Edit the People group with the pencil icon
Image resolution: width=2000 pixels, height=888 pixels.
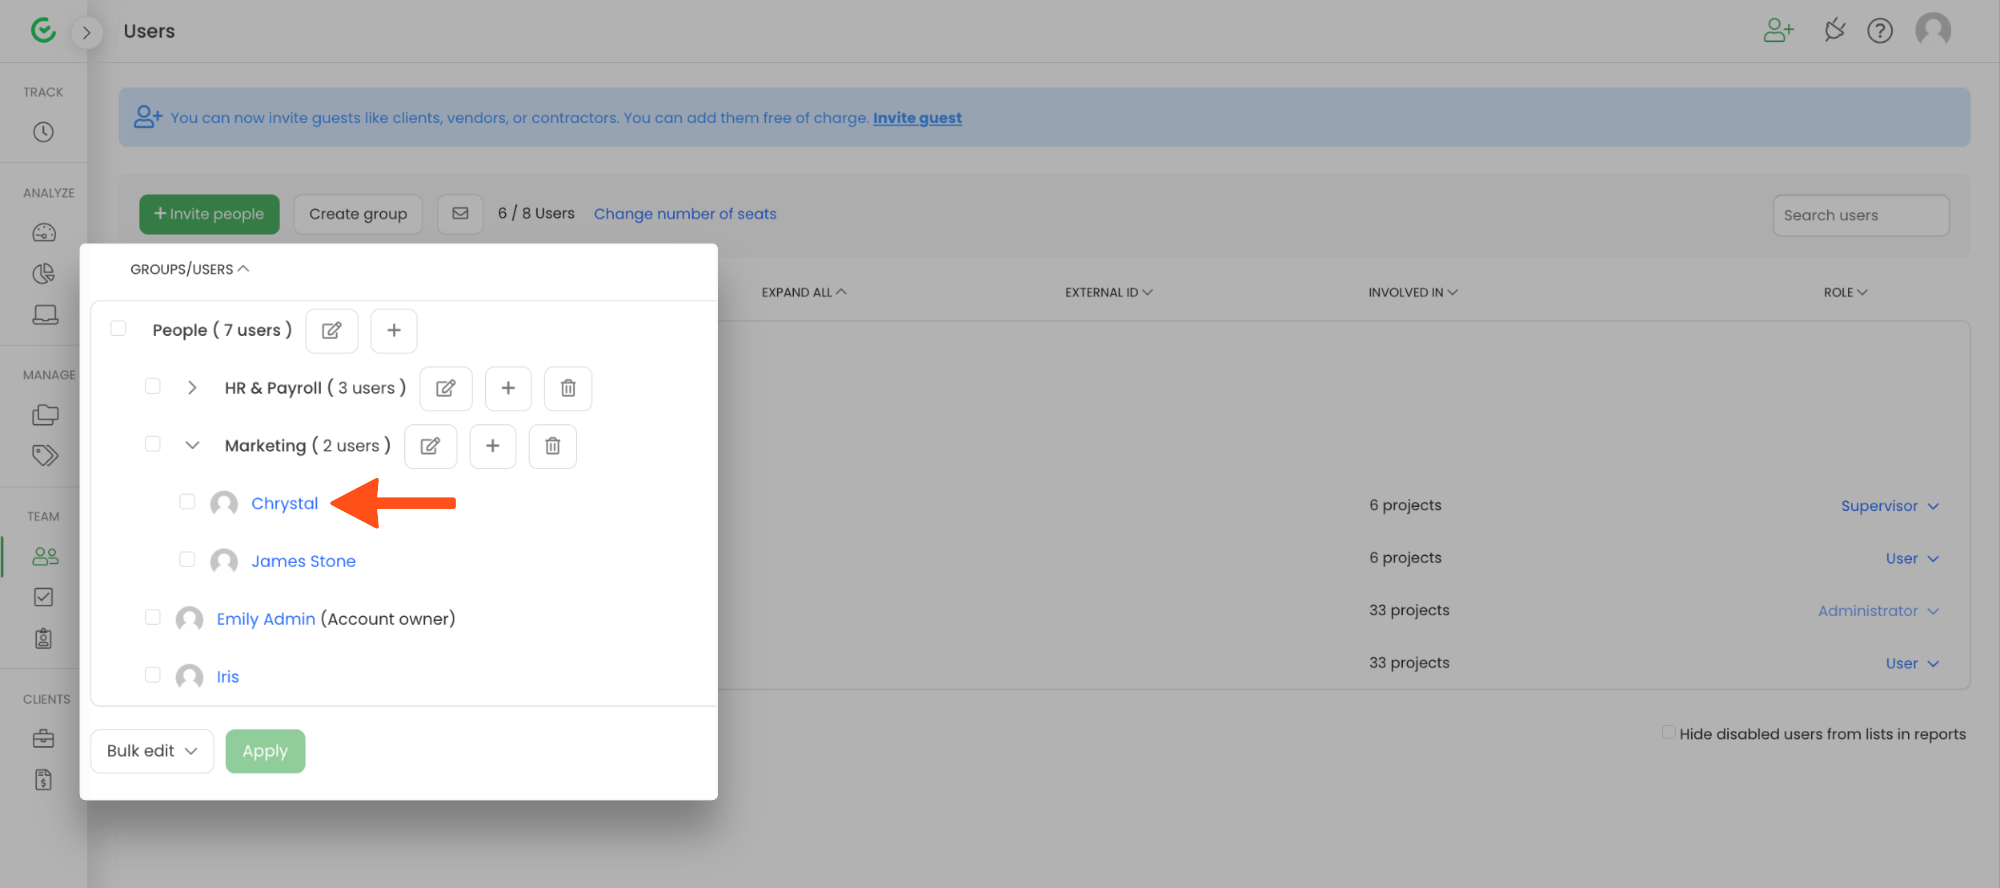(x=332, y=331)
